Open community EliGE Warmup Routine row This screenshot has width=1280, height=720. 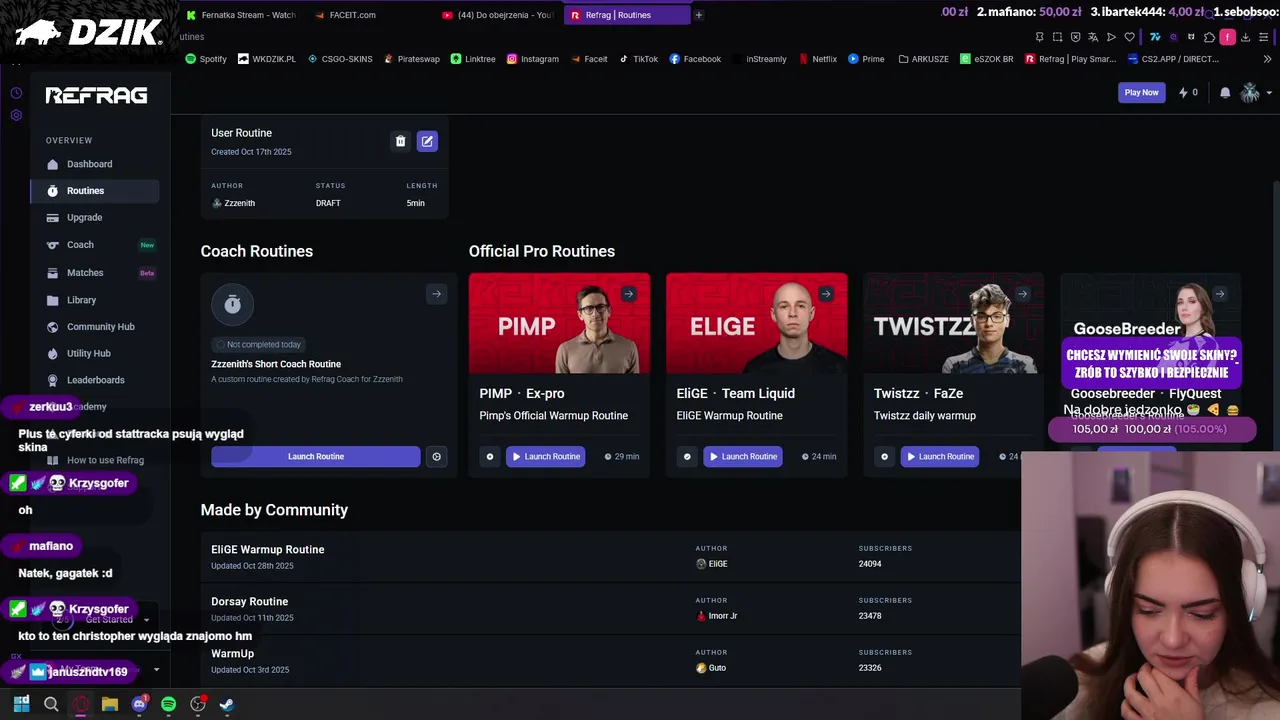click(x=610, y=557)
